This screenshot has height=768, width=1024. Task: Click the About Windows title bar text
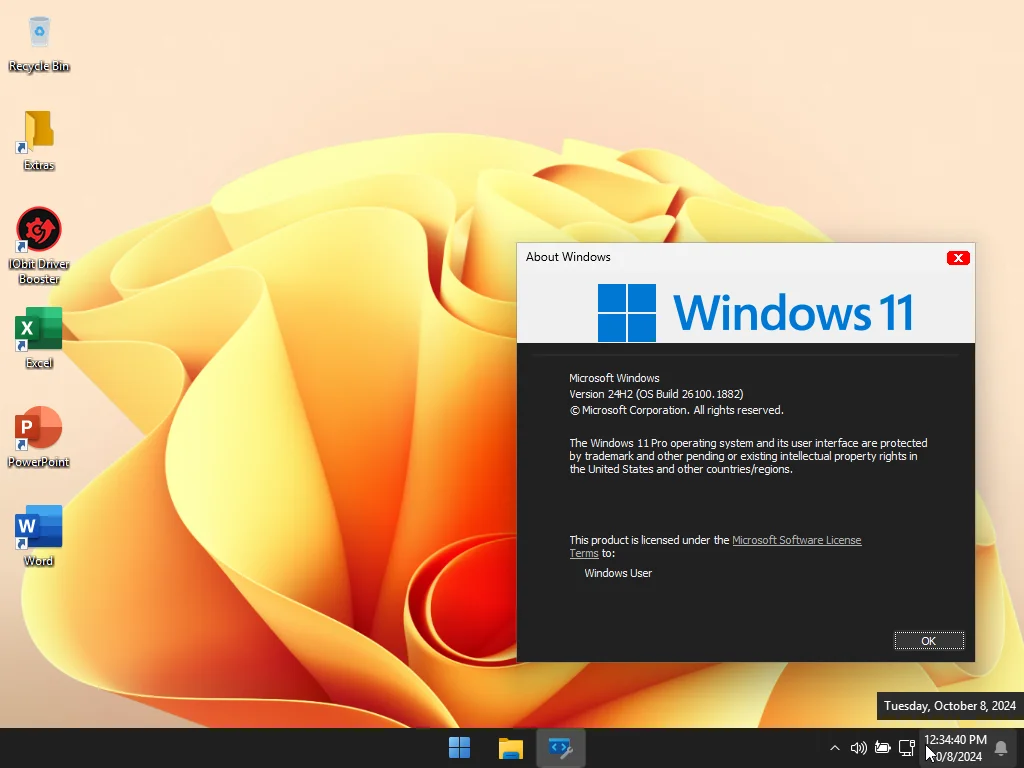click(x=568, y=257)
